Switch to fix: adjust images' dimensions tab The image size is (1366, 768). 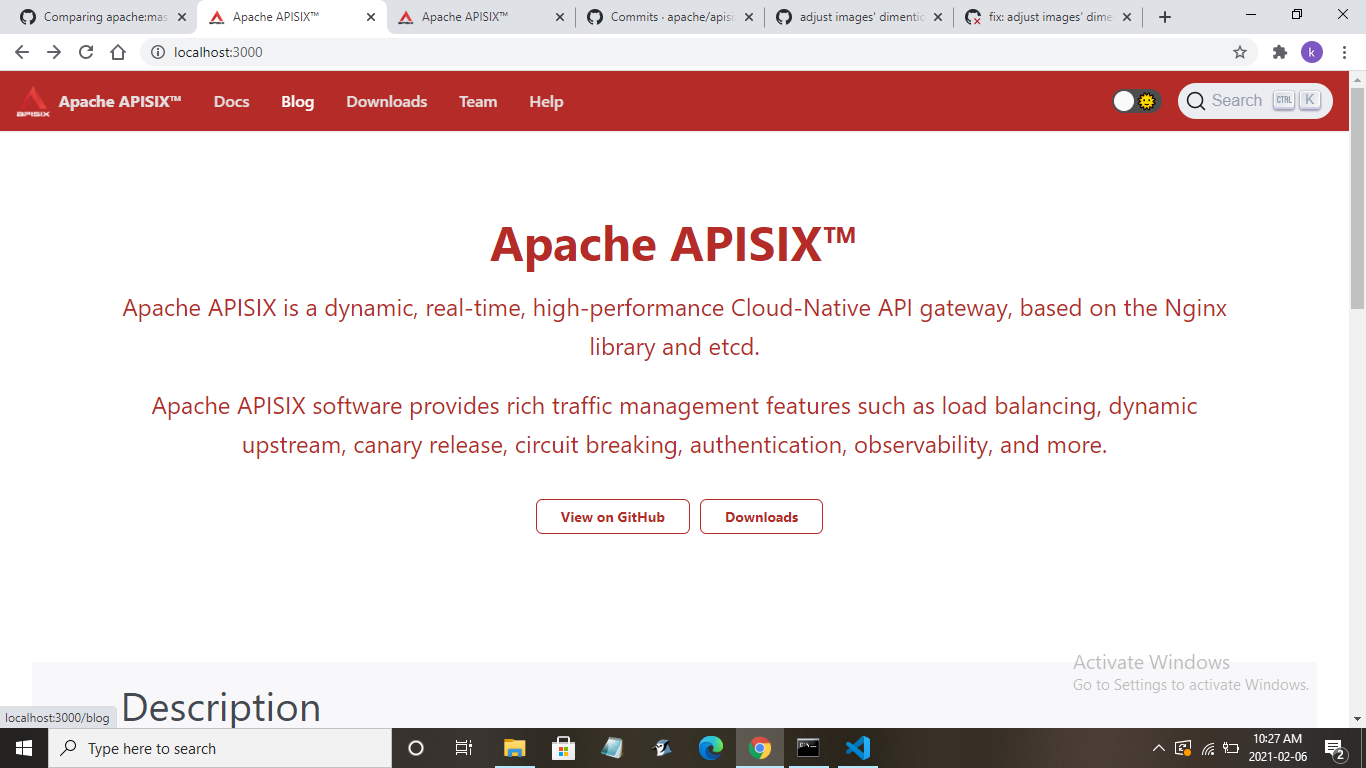coord(1047,17)
